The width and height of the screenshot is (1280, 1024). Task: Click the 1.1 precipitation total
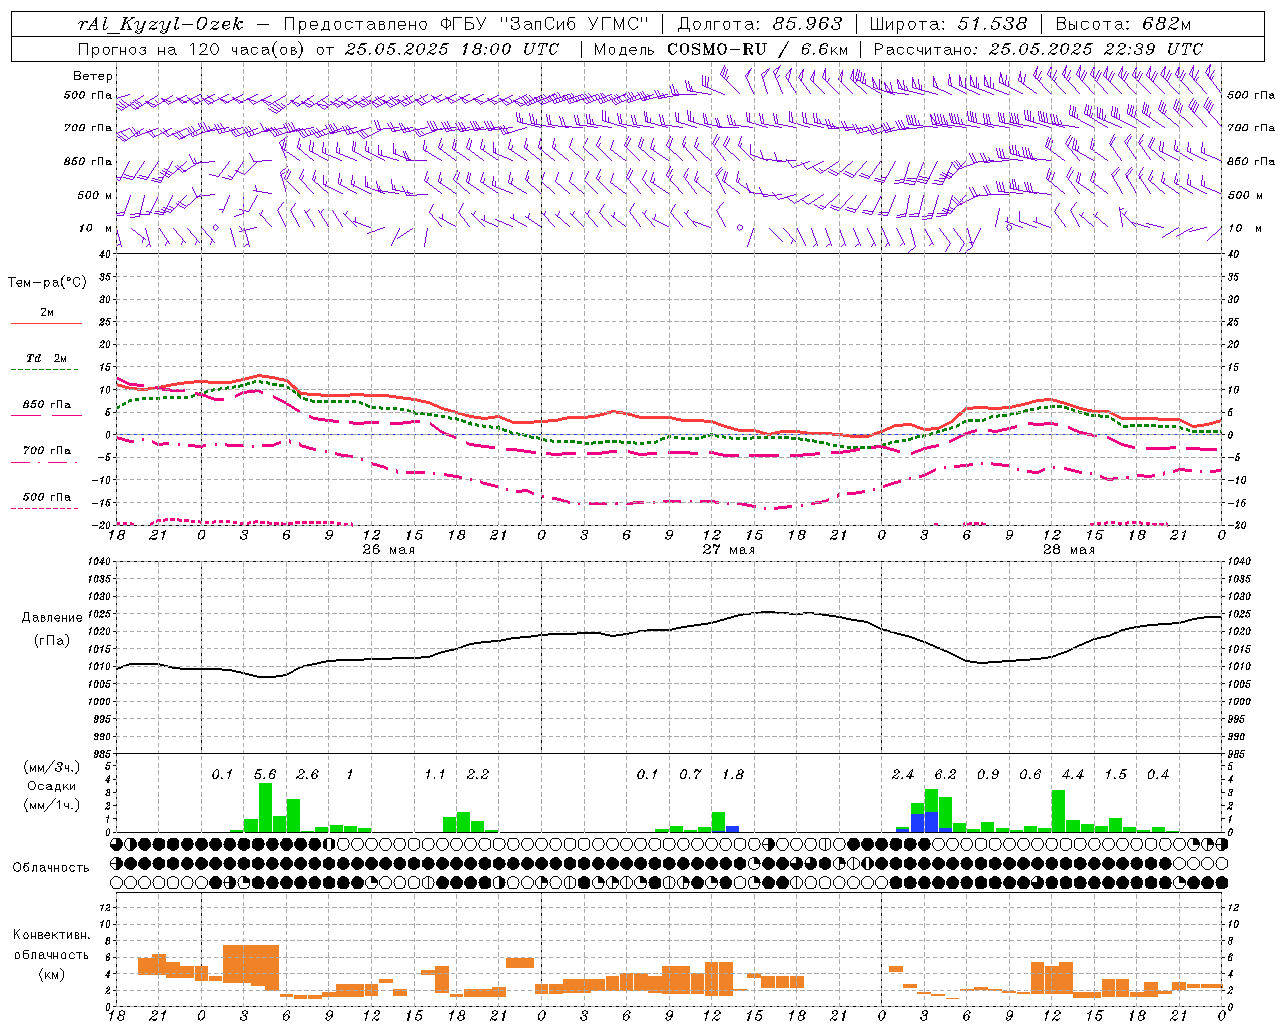435,774
